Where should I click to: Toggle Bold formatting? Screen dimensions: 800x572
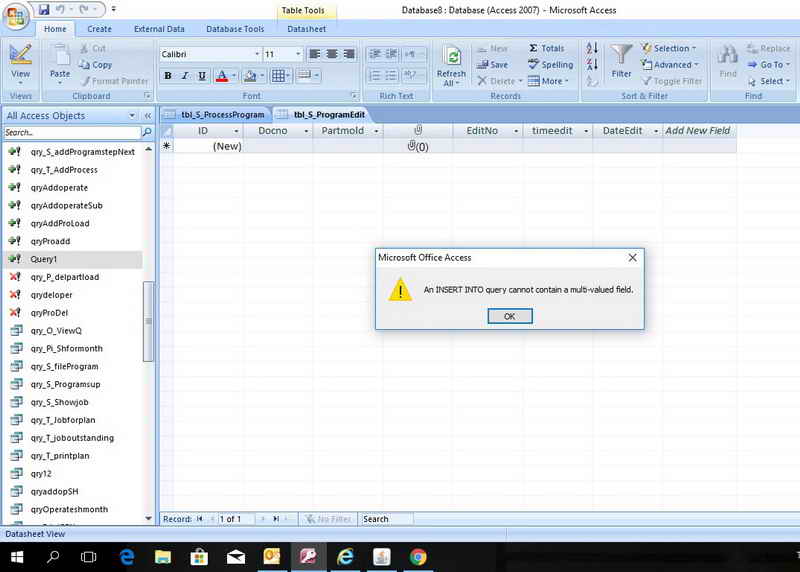click(168, 76)
